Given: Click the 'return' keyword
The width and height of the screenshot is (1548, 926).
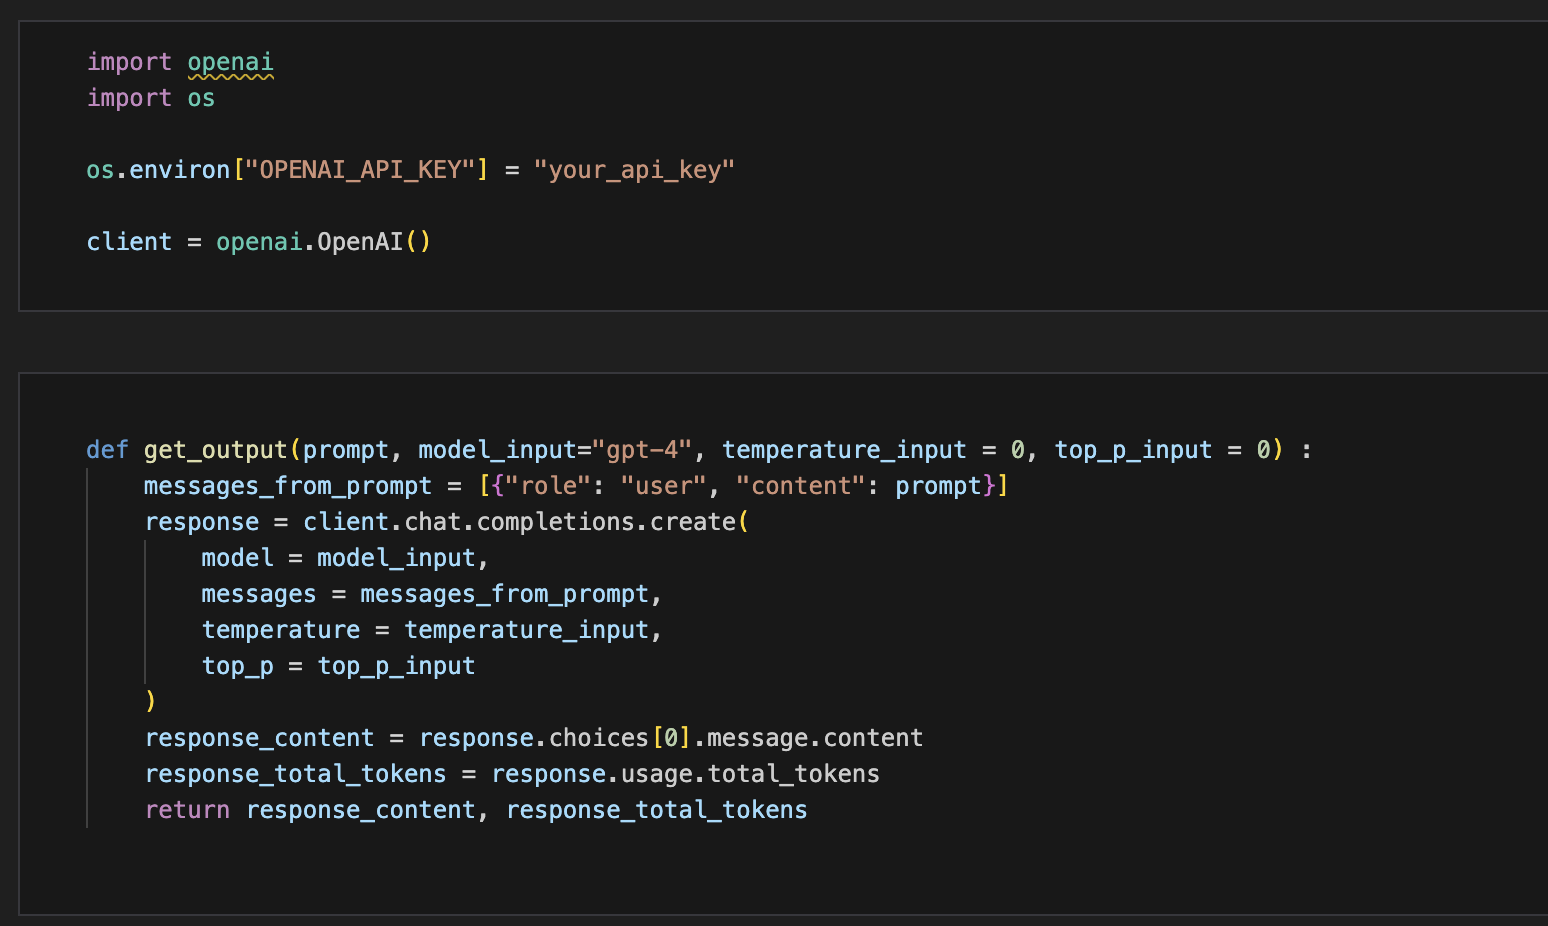Looking at the screenshot, I should pos(187,810).
